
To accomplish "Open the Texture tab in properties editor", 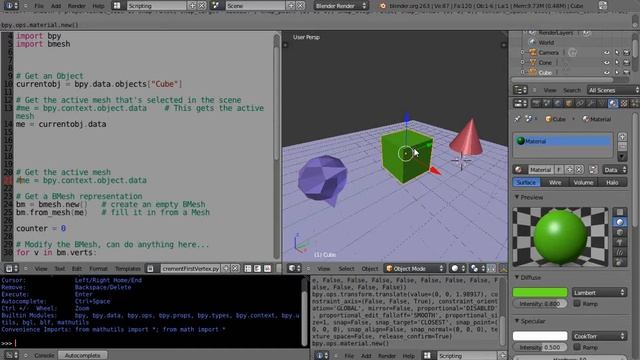I will (624, 103).
